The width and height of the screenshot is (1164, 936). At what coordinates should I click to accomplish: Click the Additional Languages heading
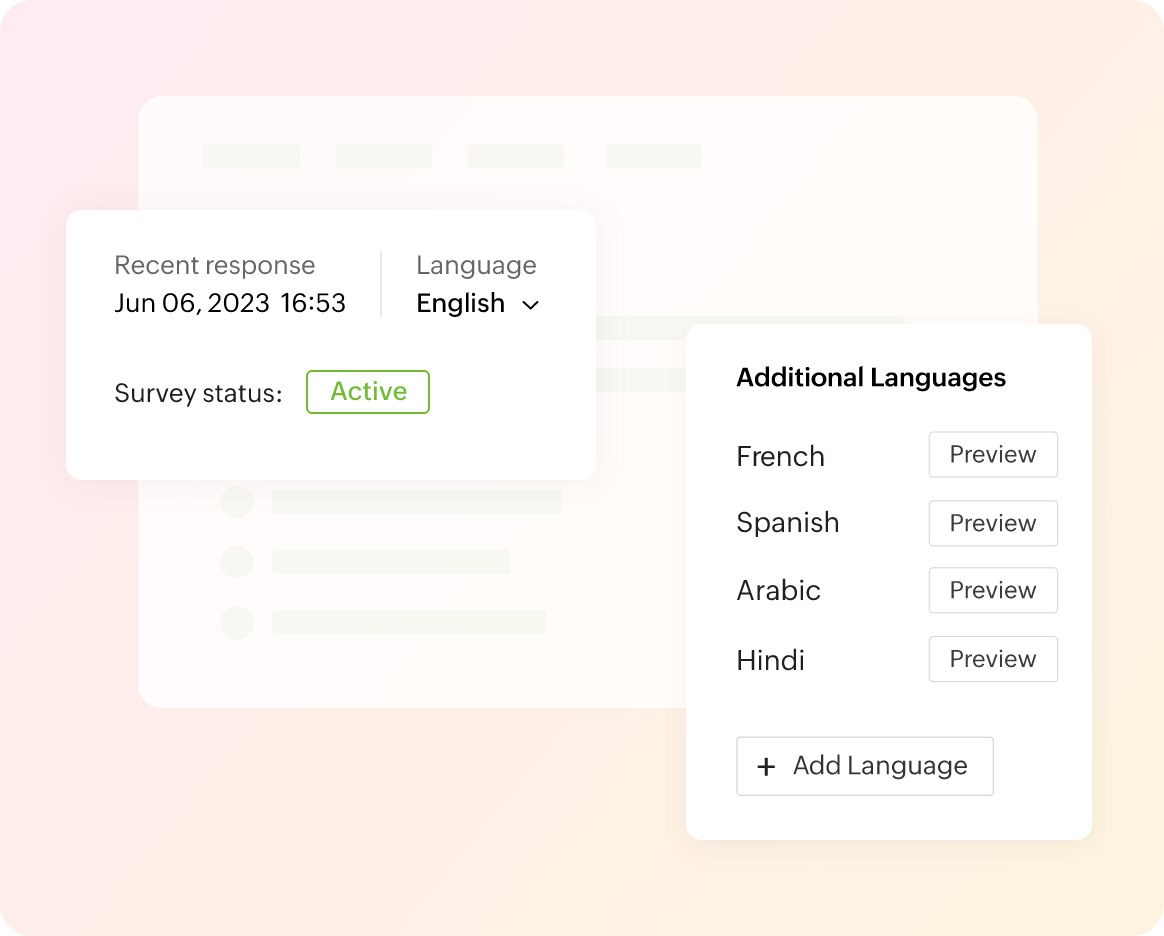tap(871, 378)
